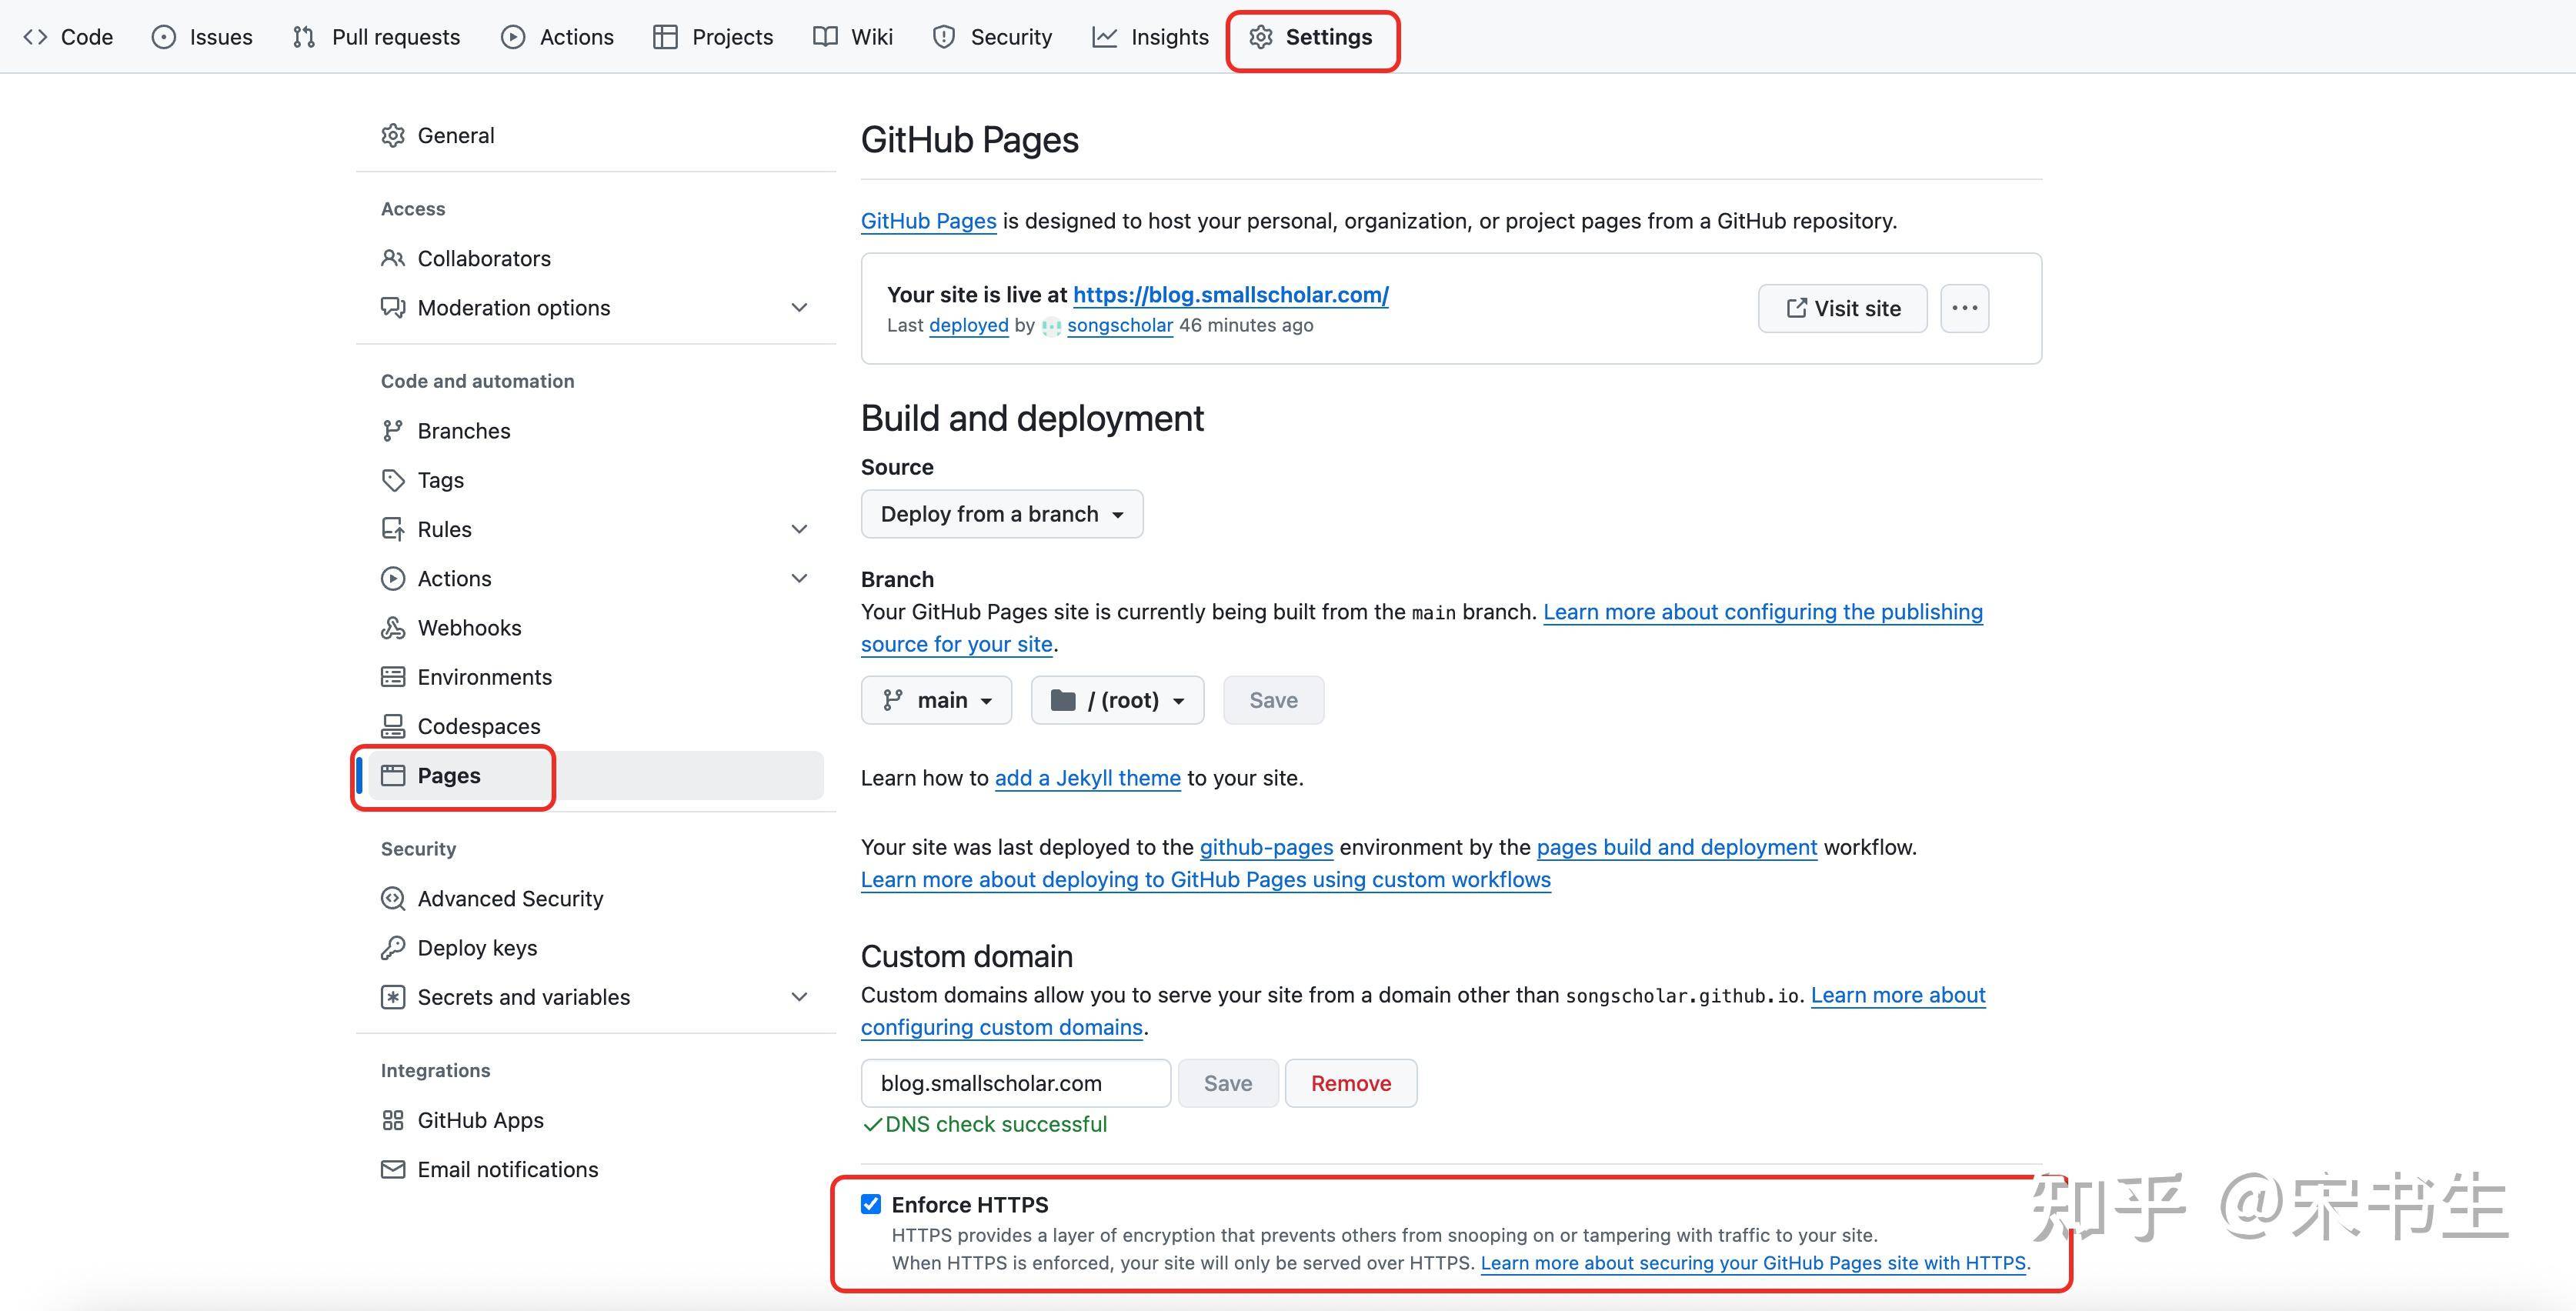Open the Insights tab
The height and width of the screenshot is (1311, 2576).
tap(1150, 37)
